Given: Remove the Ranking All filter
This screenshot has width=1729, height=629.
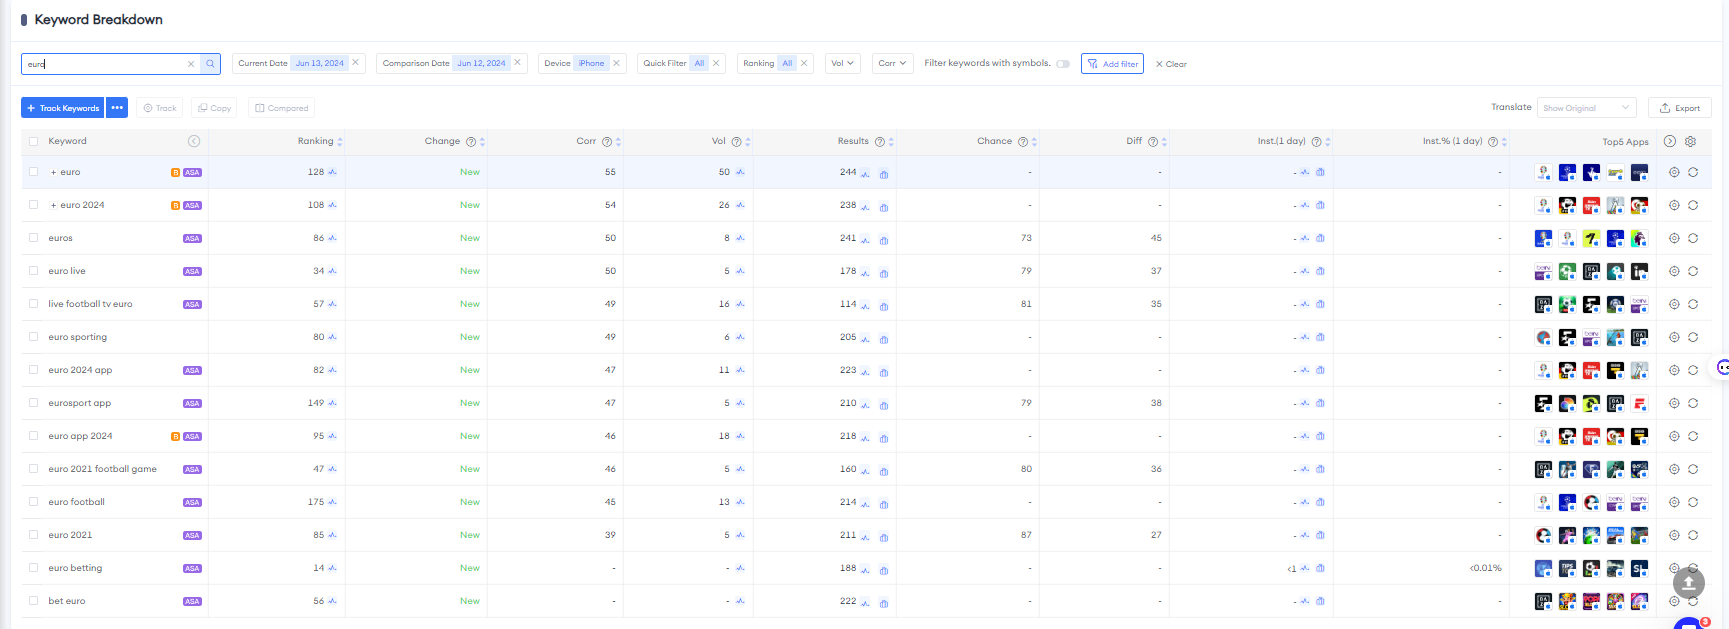Looking at the screenshot, I should tap(803, 63).
